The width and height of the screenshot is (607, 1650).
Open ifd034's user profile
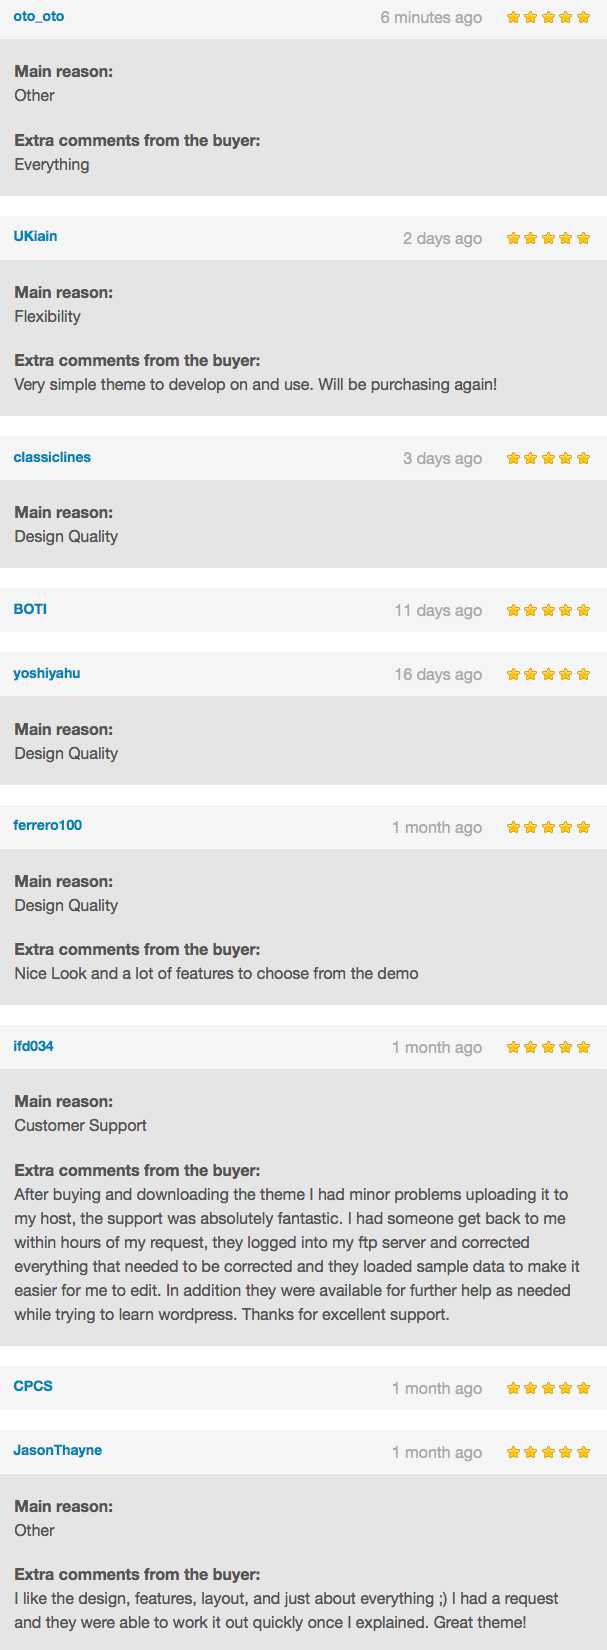(x=32, y=1046)
